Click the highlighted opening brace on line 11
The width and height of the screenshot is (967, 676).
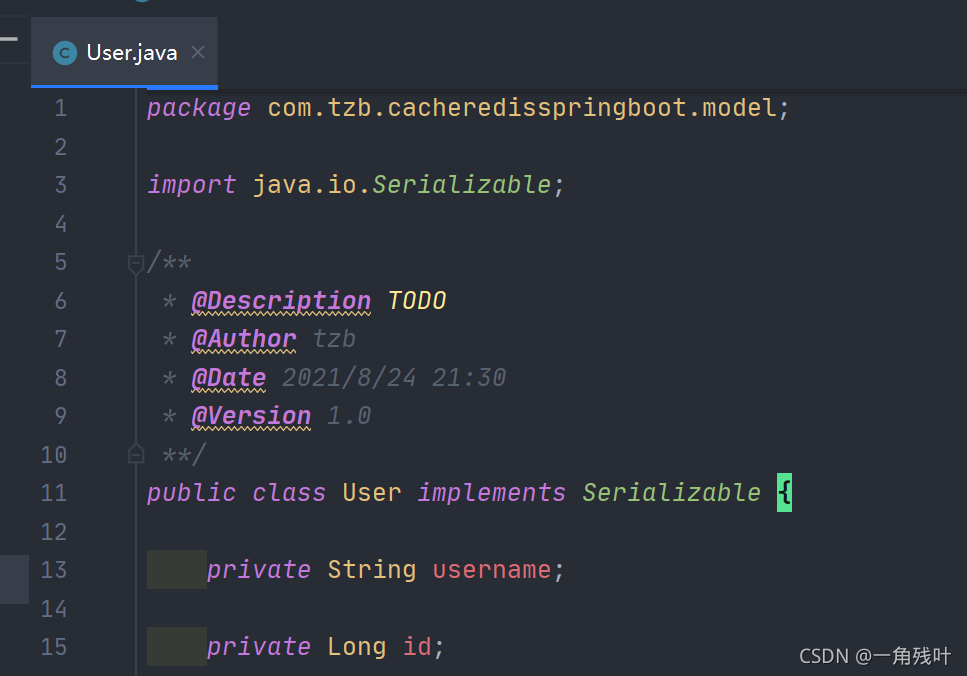point(784,493)
